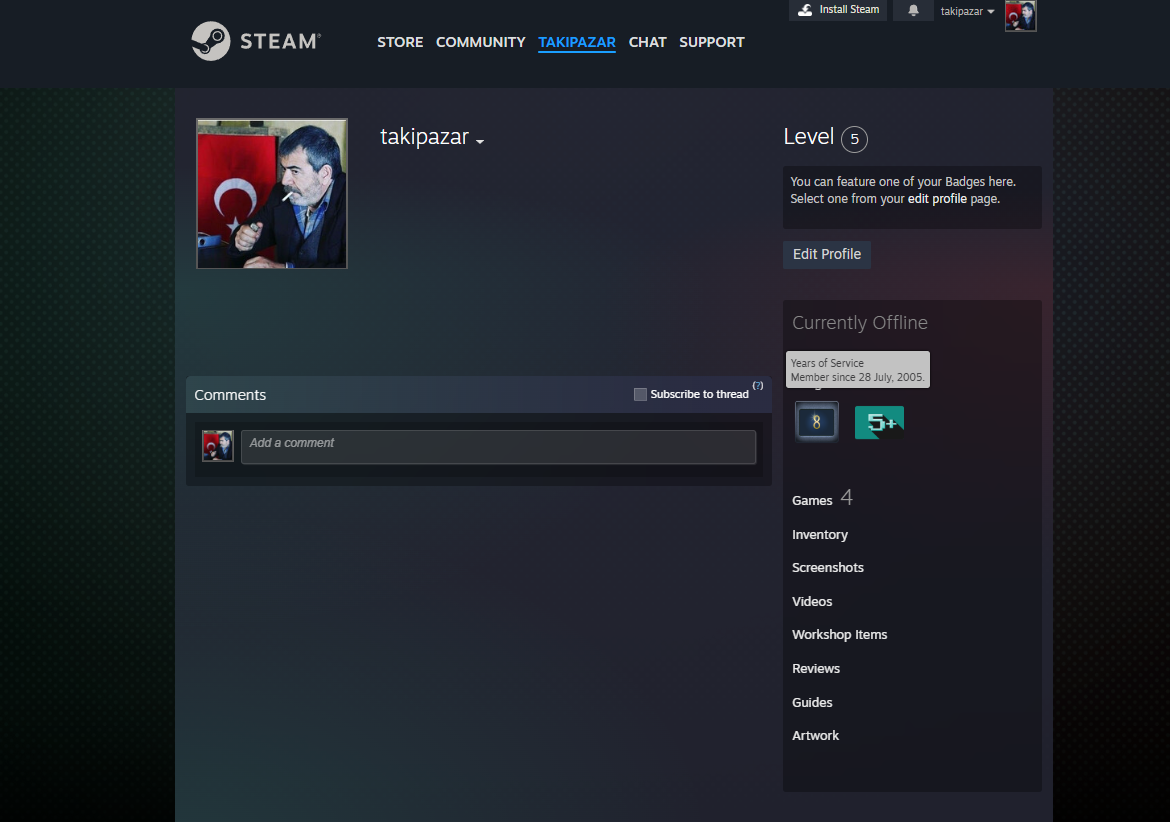Go to CHAT in the navigation
The width and height of the screenshot is (1170, 822).
[x=647, y=43]
